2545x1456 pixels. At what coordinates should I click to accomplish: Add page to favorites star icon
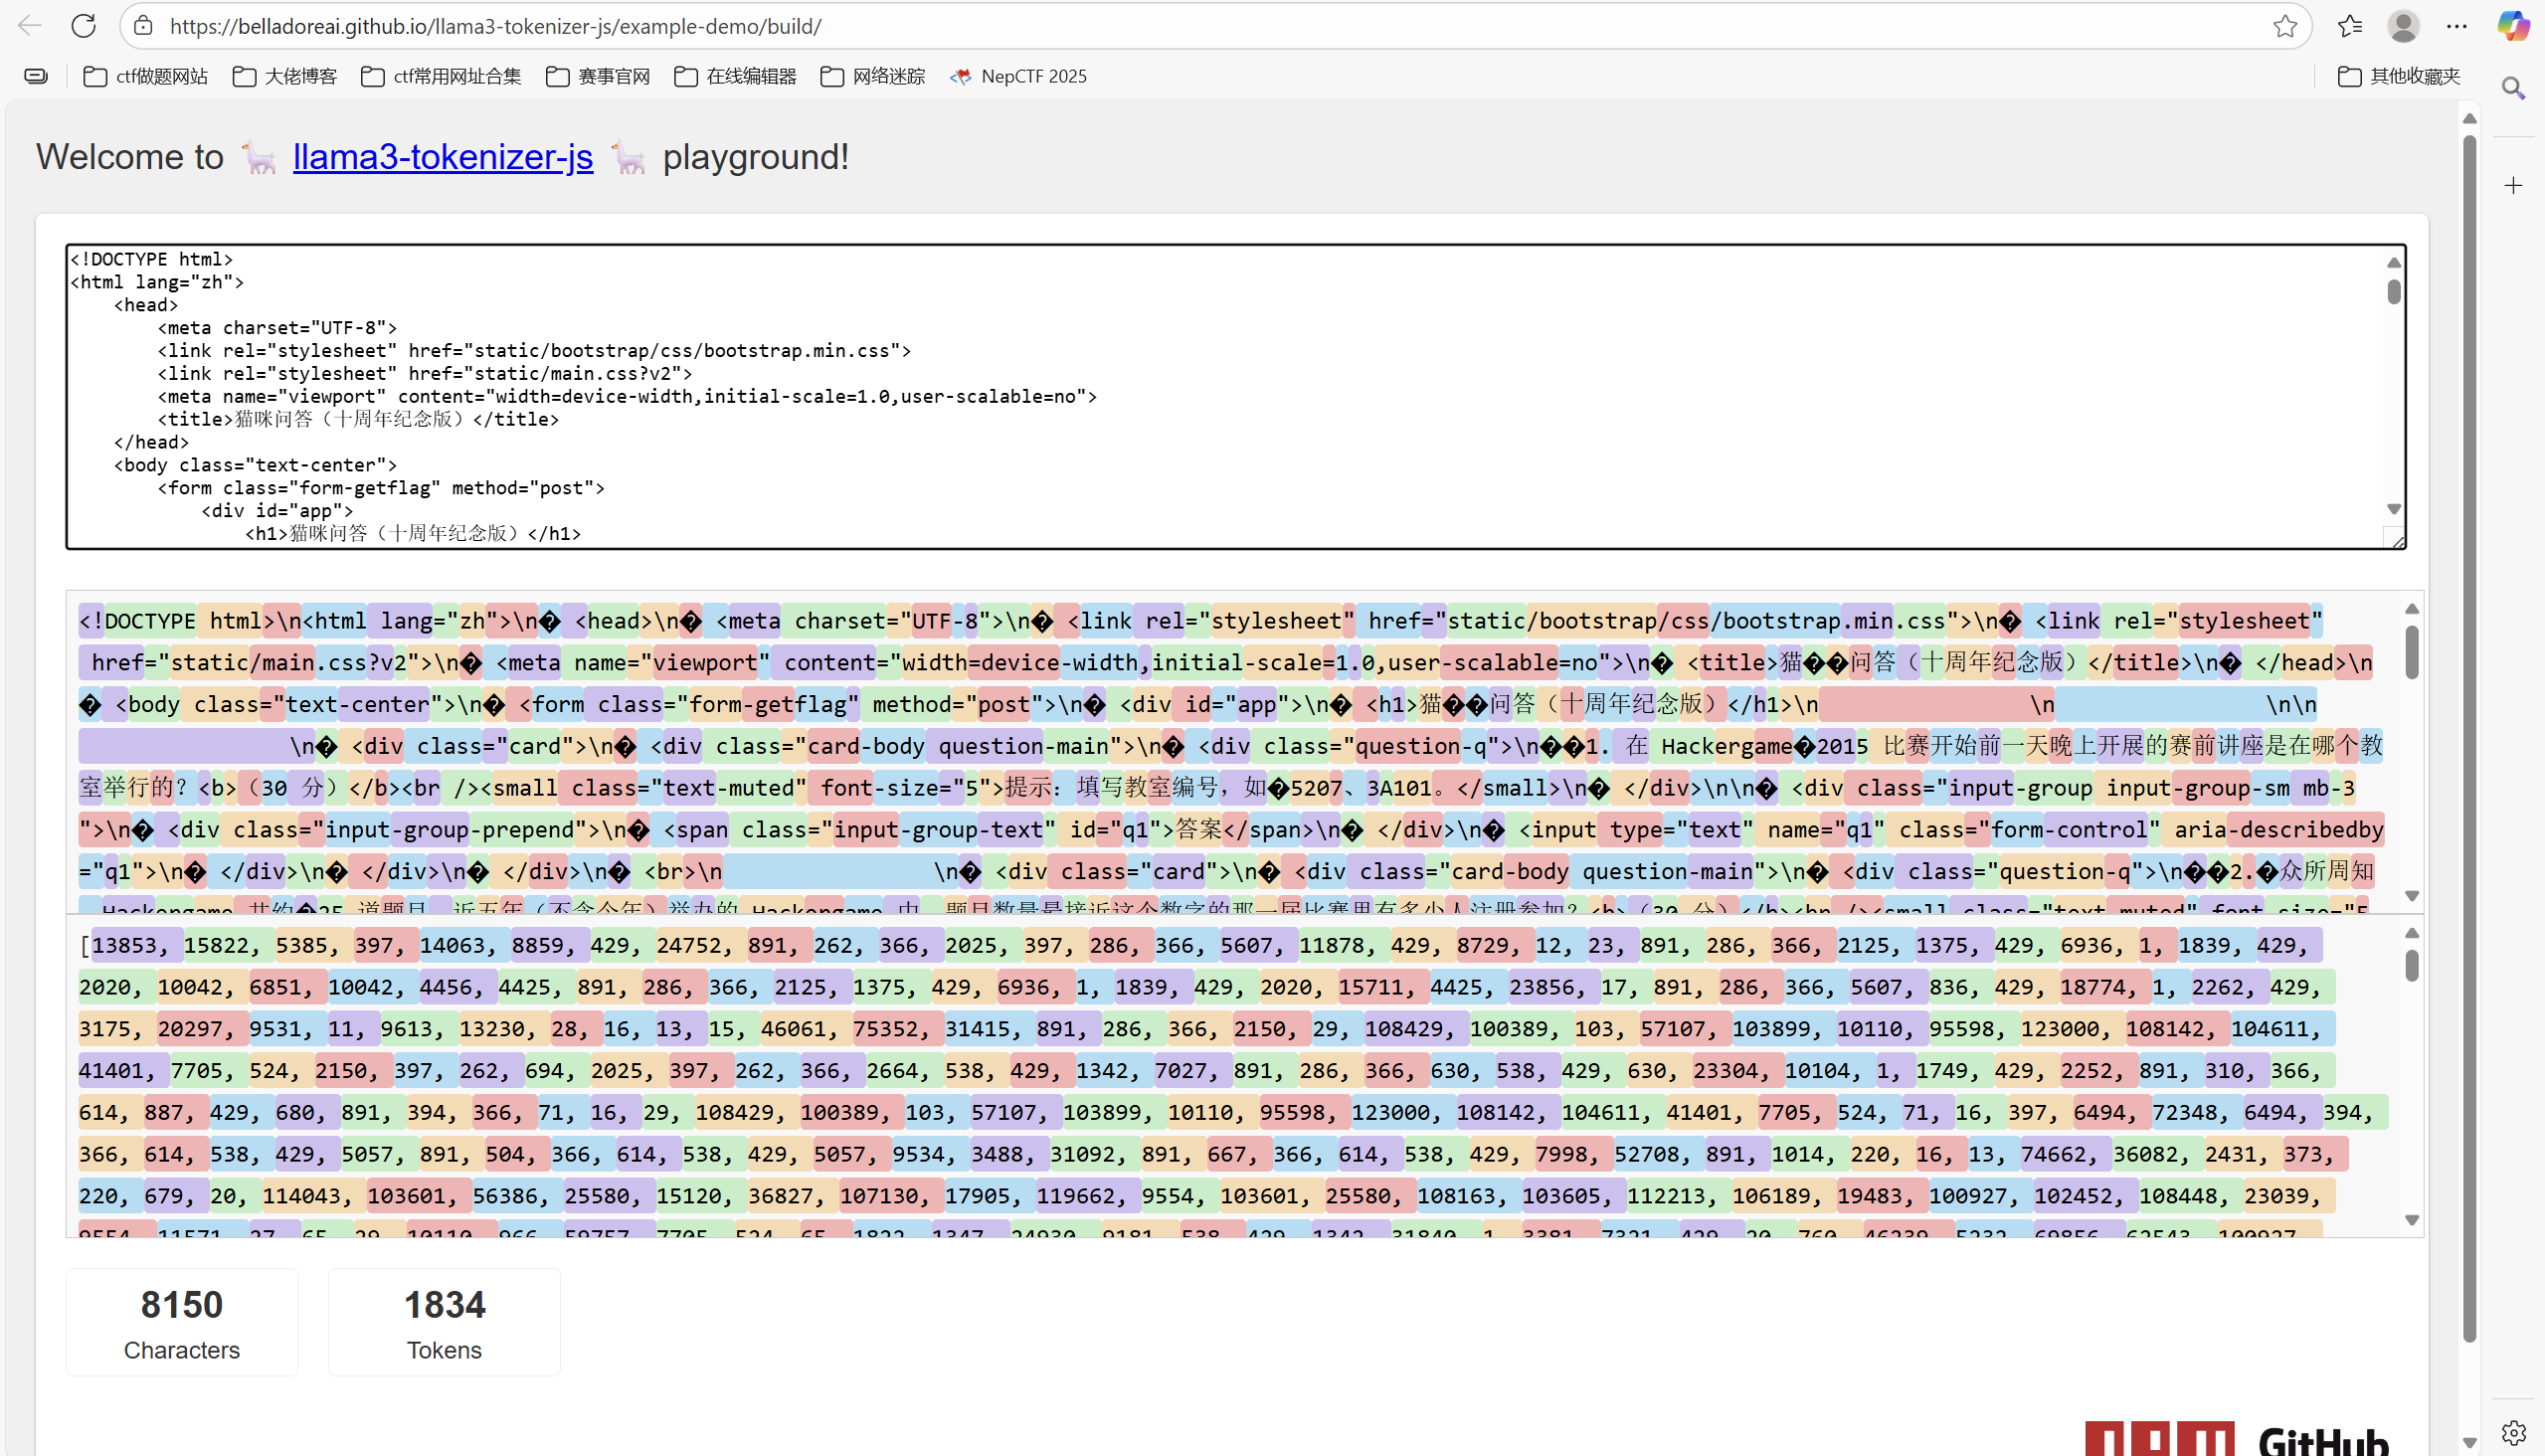pyautogui.click(x=2285, y=26)
